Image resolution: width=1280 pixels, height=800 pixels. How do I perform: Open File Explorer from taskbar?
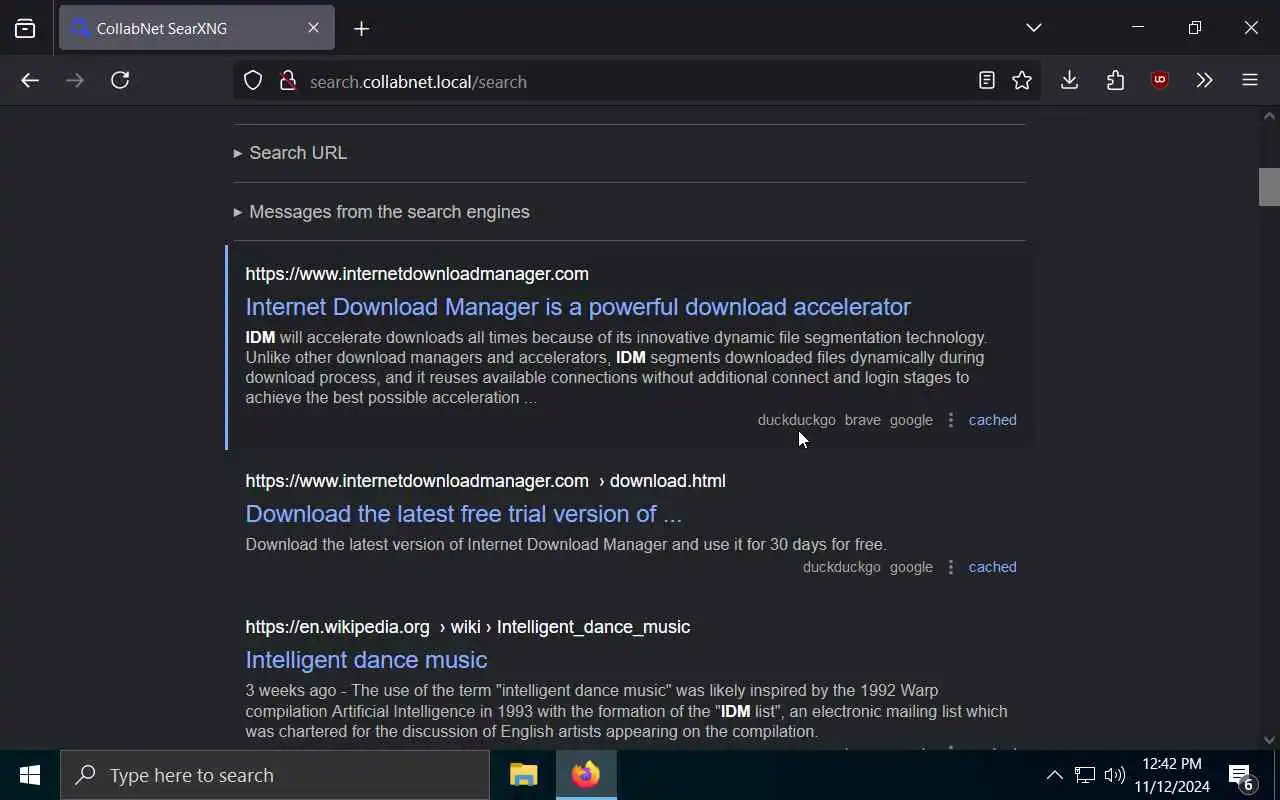(x=524, y=775)
